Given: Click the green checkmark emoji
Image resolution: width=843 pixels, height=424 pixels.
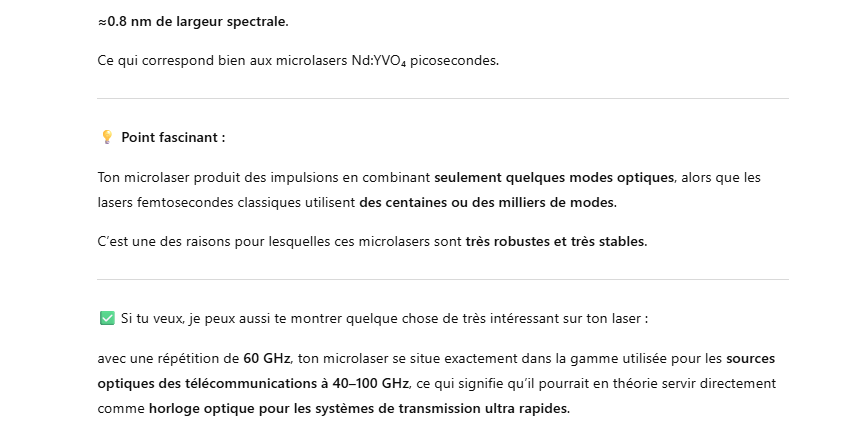Looking at the screenshot, I should tap(107, 318).
